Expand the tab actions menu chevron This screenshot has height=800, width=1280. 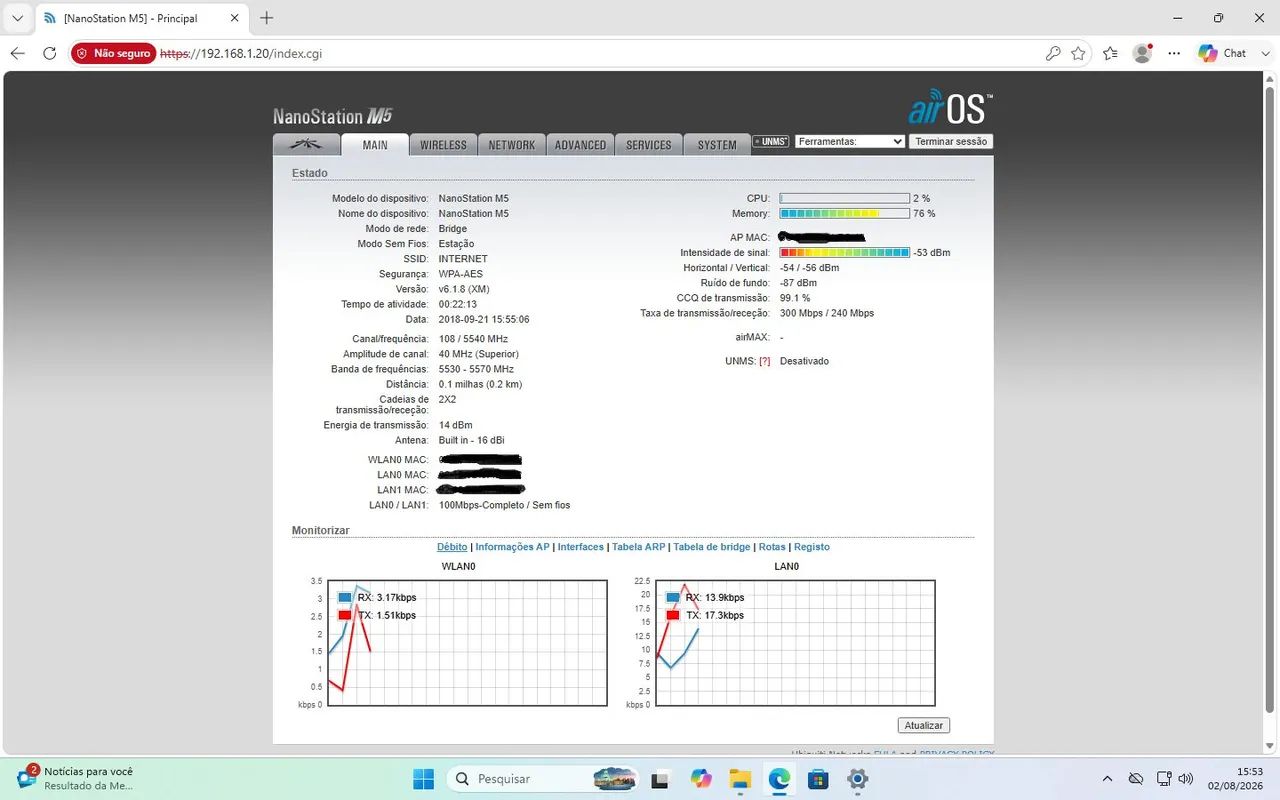18,18
